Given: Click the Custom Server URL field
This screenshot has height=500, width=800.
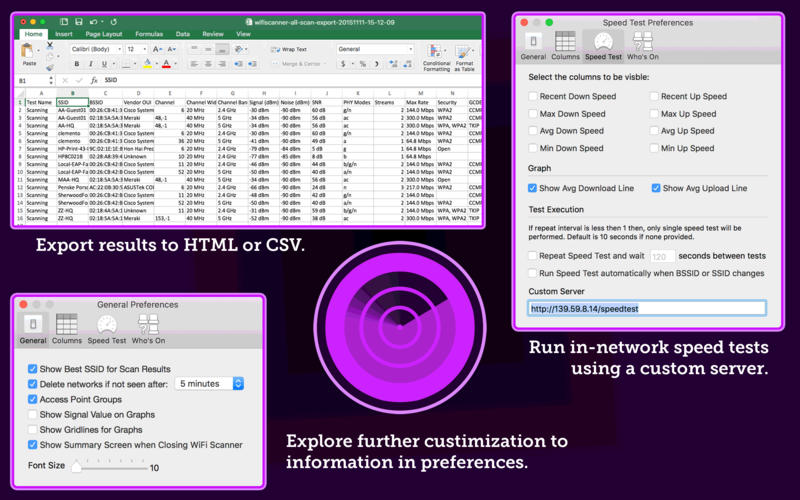Looking at the screenshot, I should pyautogui.click(x=646, y=309).
